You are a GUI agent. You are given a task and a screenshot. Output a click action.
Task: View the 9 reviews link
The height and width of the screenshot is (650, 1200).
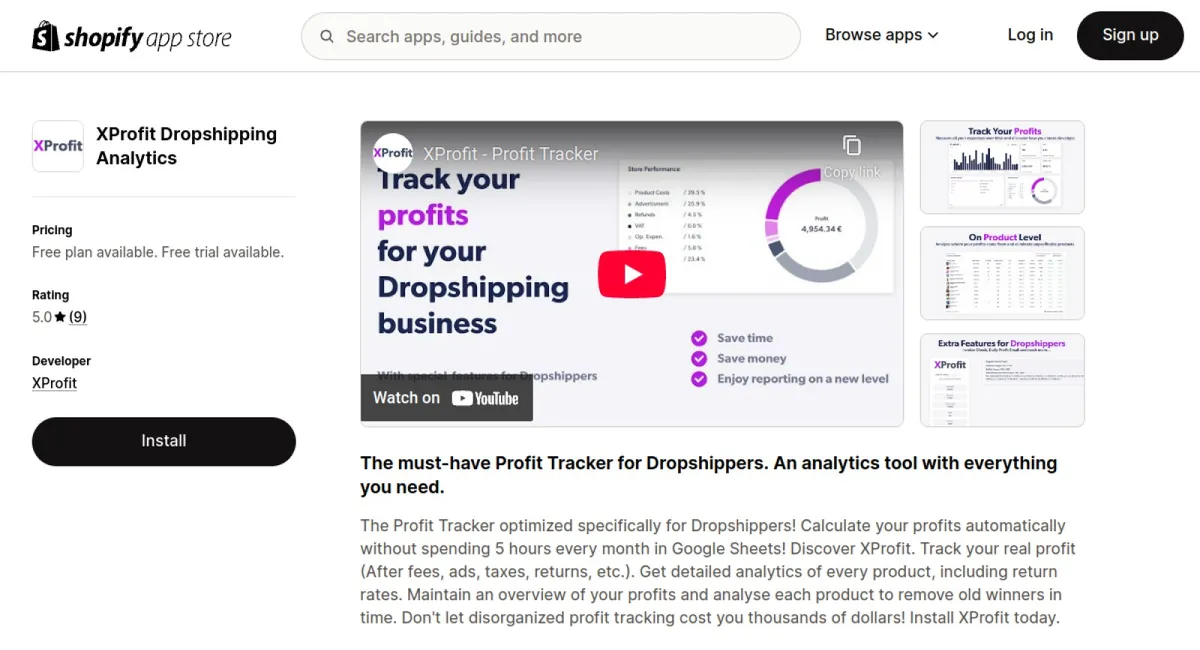coord(77,316)
